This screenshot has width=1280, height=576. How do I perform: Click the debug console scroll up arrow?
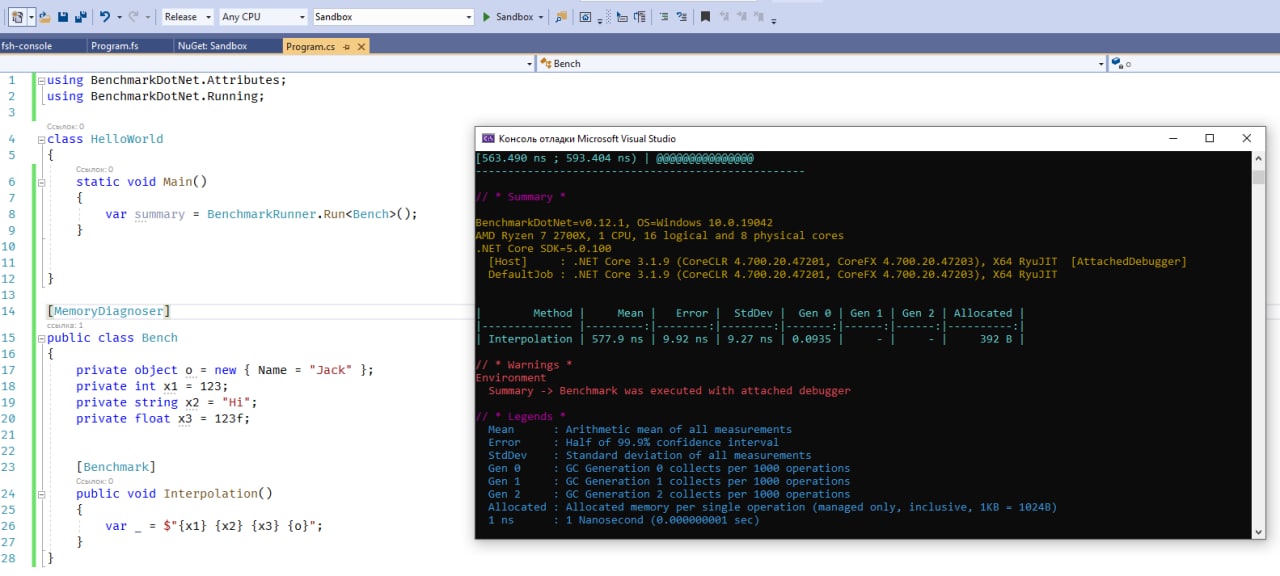1258,159
